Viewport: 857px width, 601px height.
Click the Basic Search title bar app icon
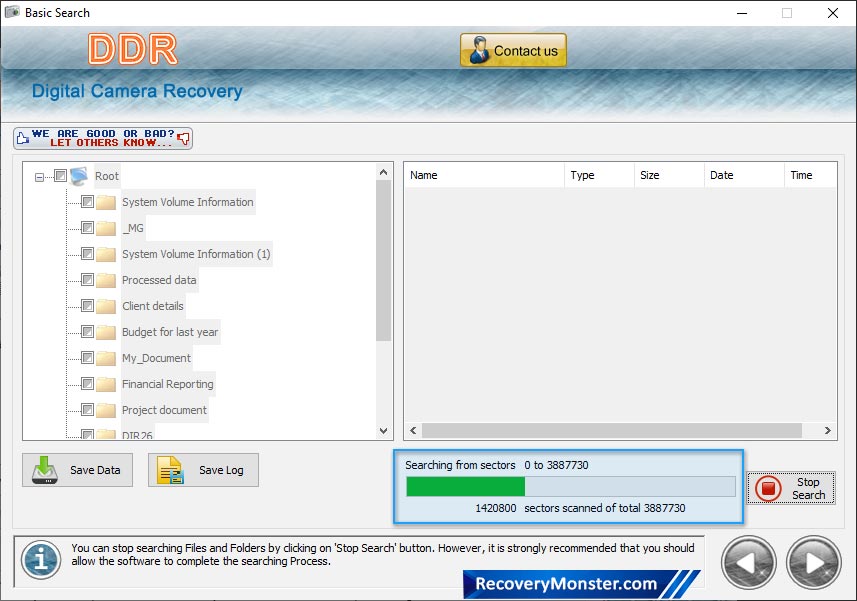(x=12, y=12)
